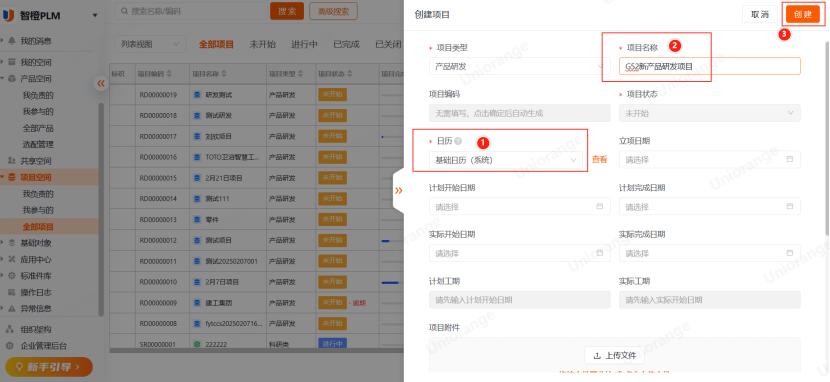Screen dimensions: 830x382
Task: Click the orange 搜索 button
Action: 287,11
